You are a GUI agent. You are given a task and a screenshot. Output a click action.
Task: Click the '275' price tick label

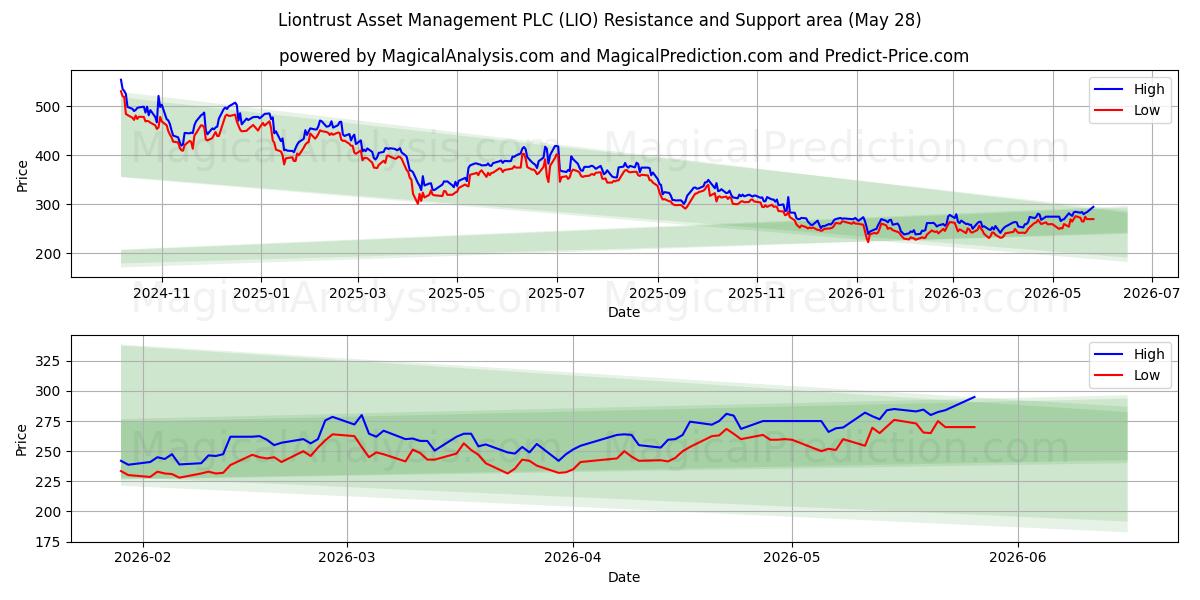click(50, 422)
